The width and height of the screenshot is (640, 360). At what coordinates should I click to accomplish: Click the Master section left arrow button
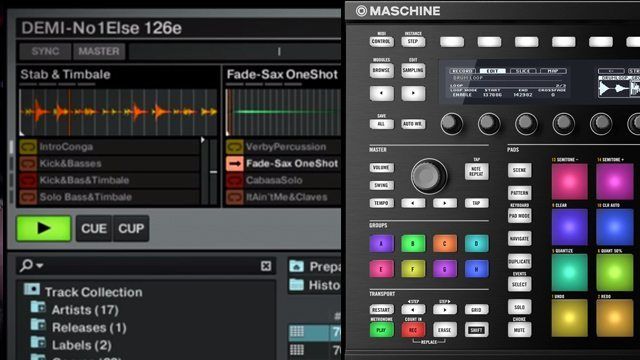pos(413,203)
